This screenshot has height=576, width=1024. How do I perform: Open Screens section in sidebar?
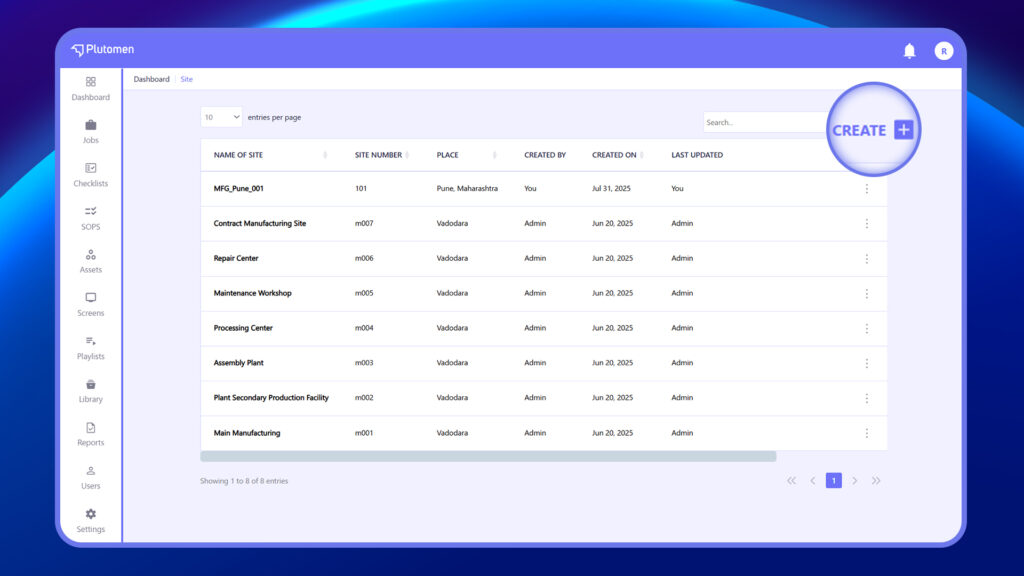pos(90,304)
